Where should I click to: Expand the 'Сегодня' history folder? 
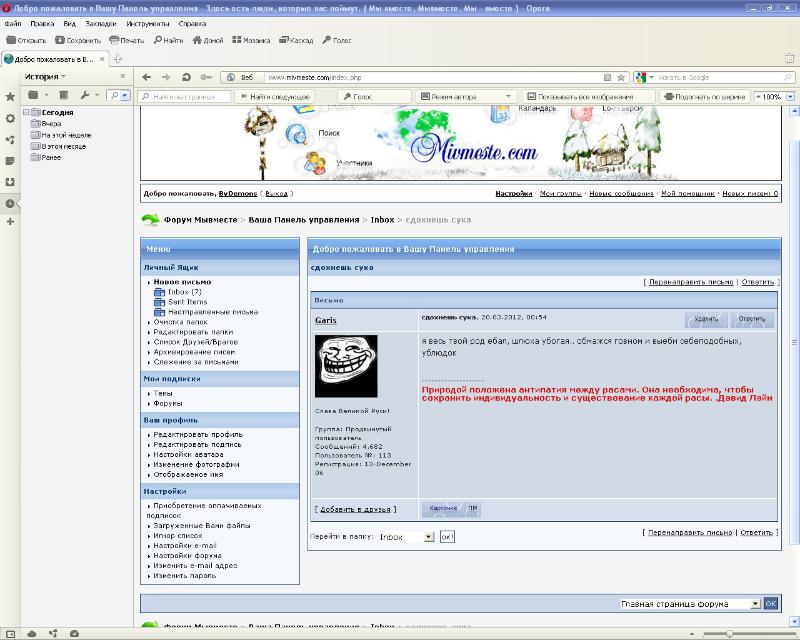click(x=26, y=112)
